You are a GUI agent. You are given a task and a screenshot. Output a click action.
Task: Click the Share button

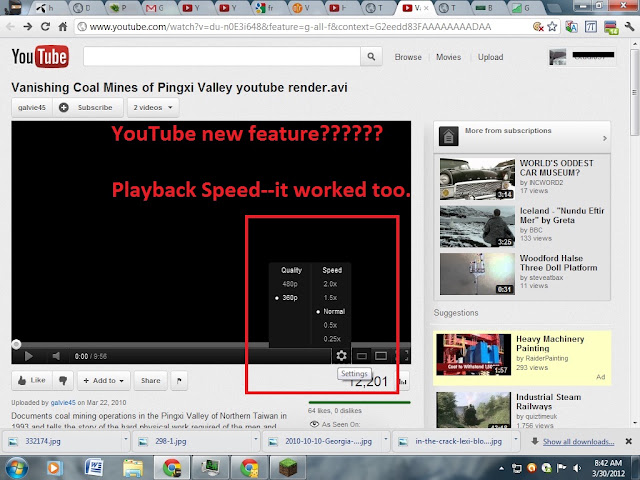click(151, 380)
